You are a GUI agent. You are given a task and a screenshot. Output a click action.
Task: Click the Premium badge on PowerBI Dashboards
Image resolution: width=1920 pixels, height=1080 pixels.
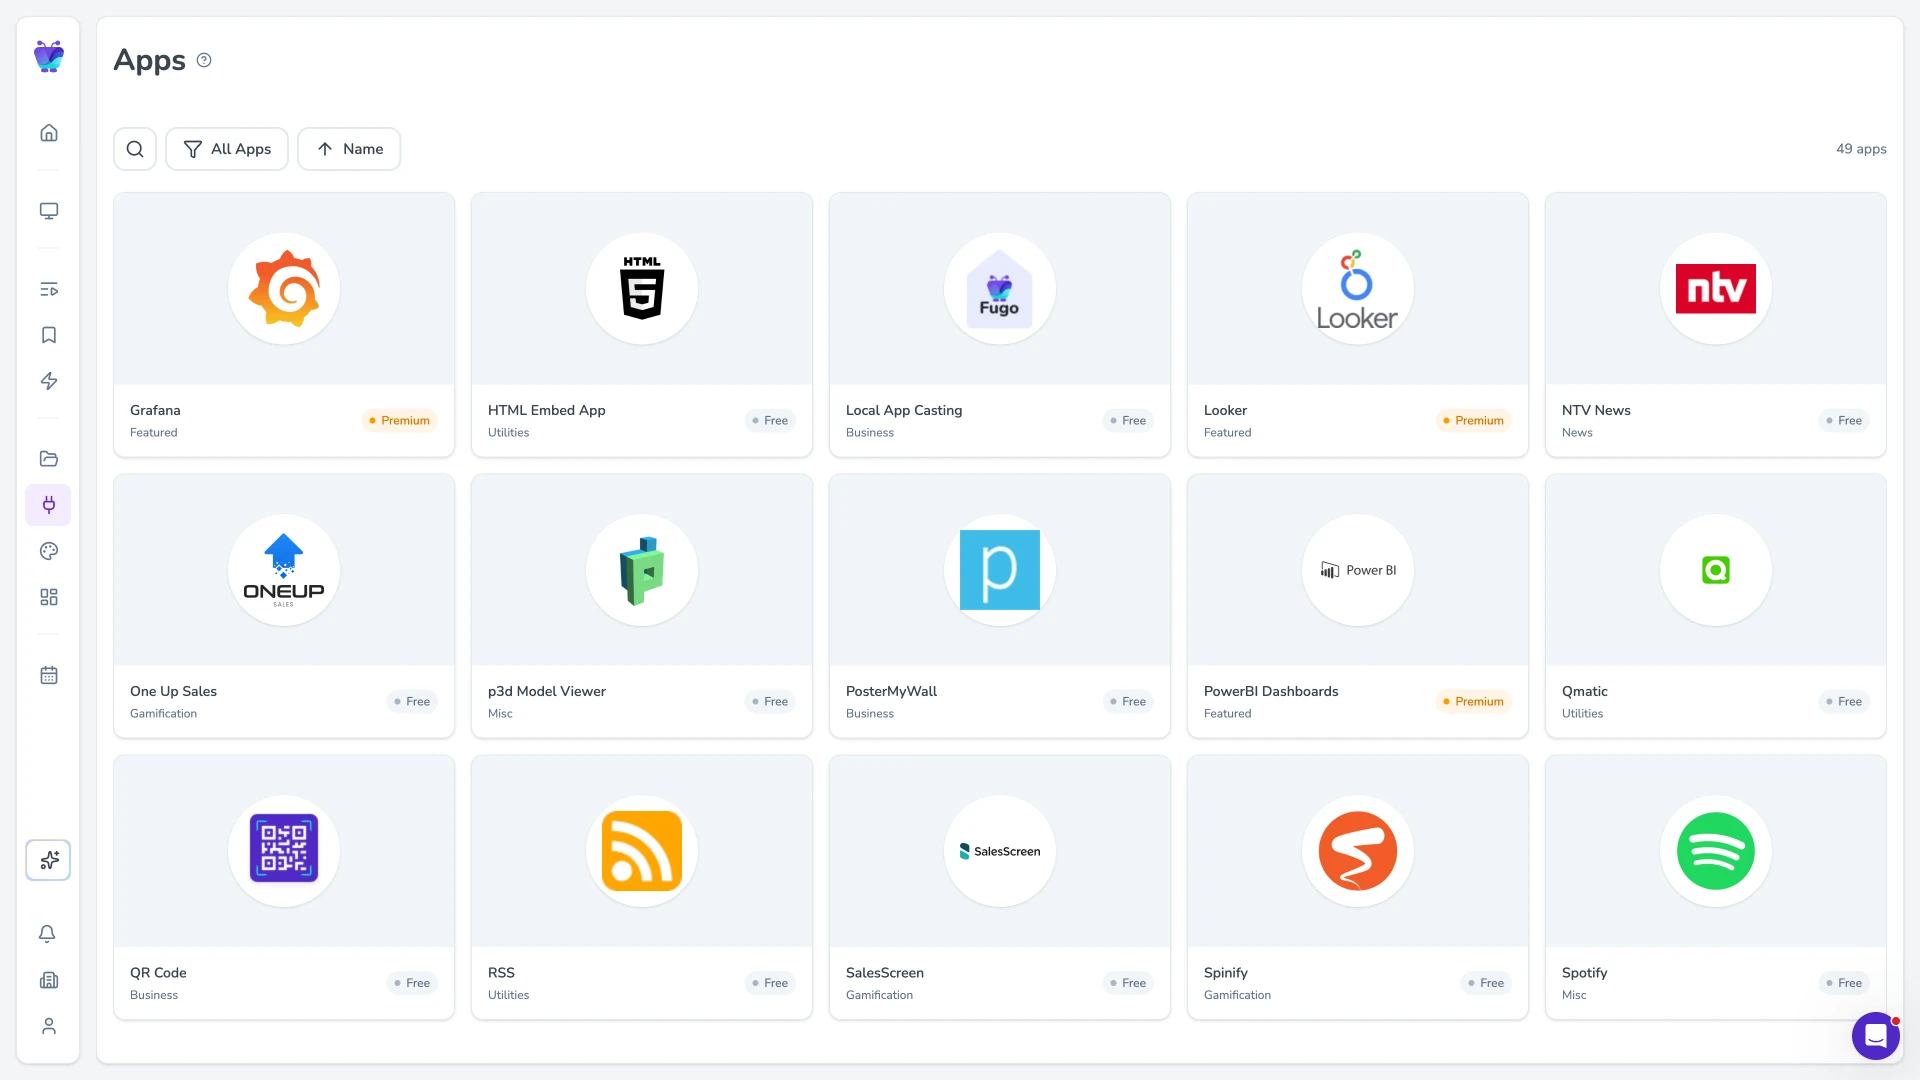coord(1473,702)
